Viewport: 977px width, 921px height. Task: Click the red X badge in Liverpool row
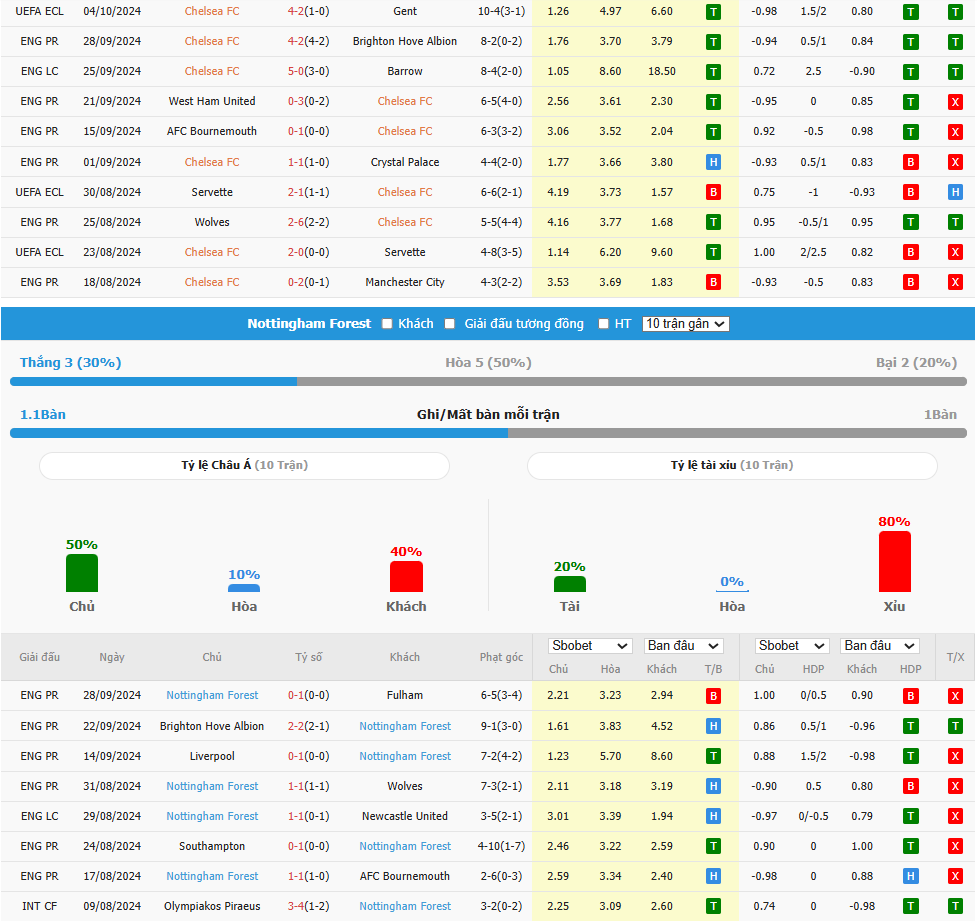[955, 756]
